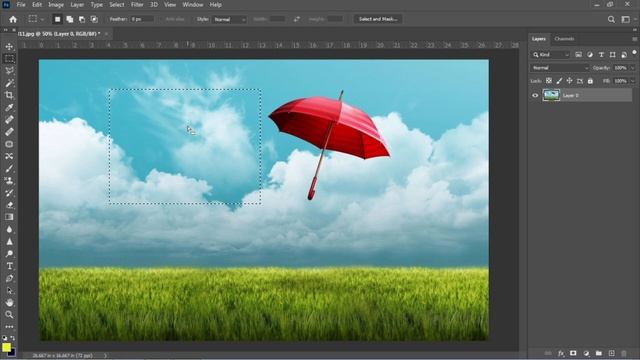Select the Hand tool
Image resolution: width=640 pixels, height=360 pixels.
point(9,302)
